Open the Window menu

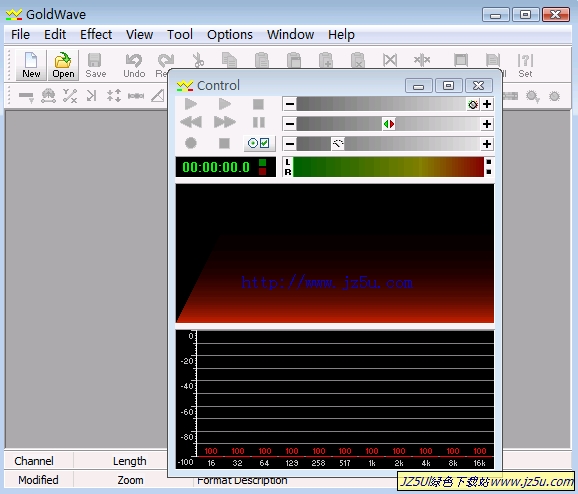(290, 35)
